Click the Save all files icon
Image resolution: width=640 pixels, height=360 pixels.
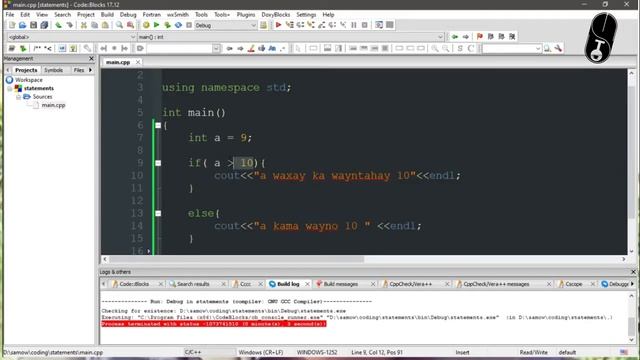tap(44, 25)
